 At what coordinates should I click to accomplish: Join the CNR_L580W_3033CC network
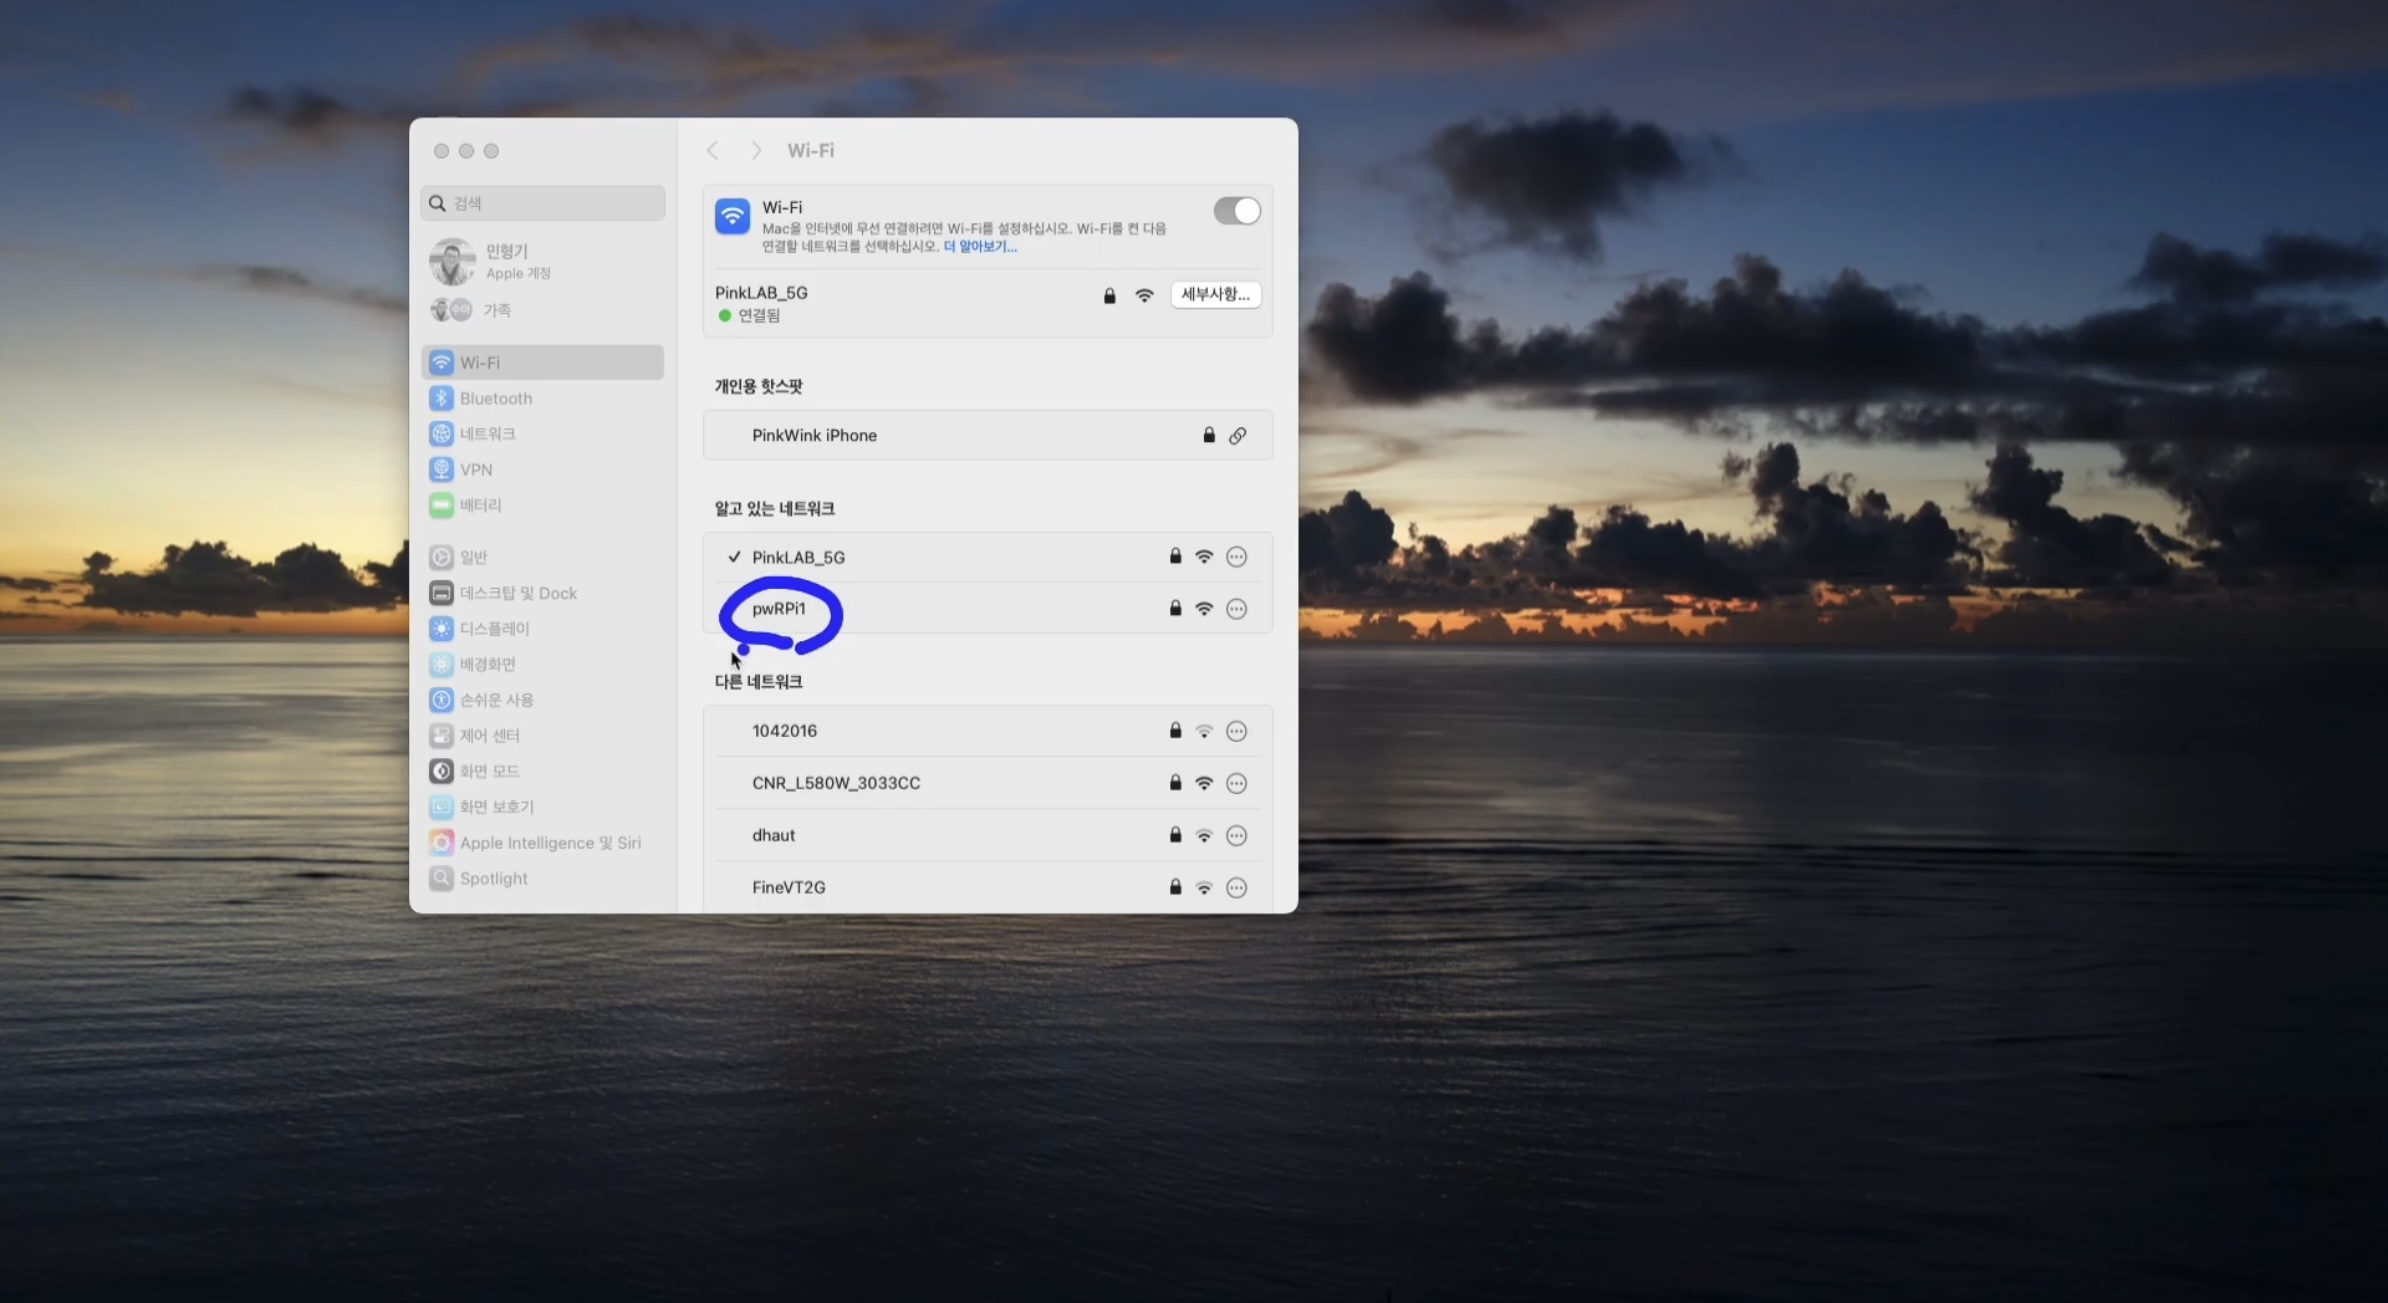click(x=836, y=783)
